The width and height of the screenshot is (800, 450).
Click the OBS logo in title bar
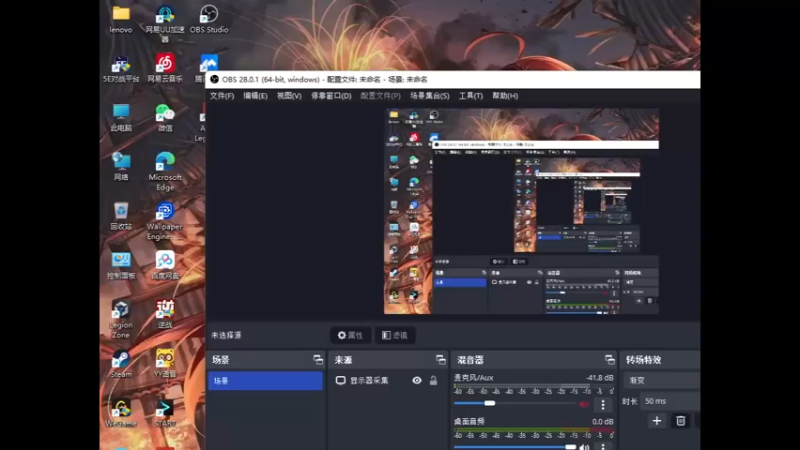pos(214,80)
